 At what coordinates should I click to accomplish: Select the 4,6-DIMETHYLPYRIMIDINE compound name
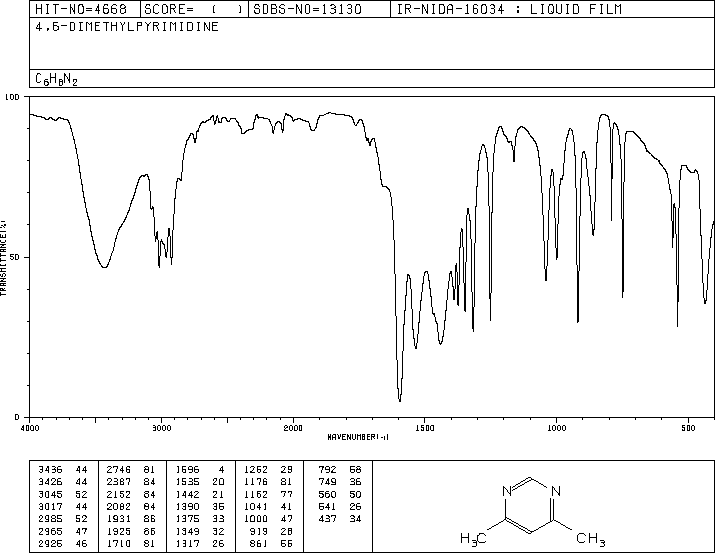point(127,27)
